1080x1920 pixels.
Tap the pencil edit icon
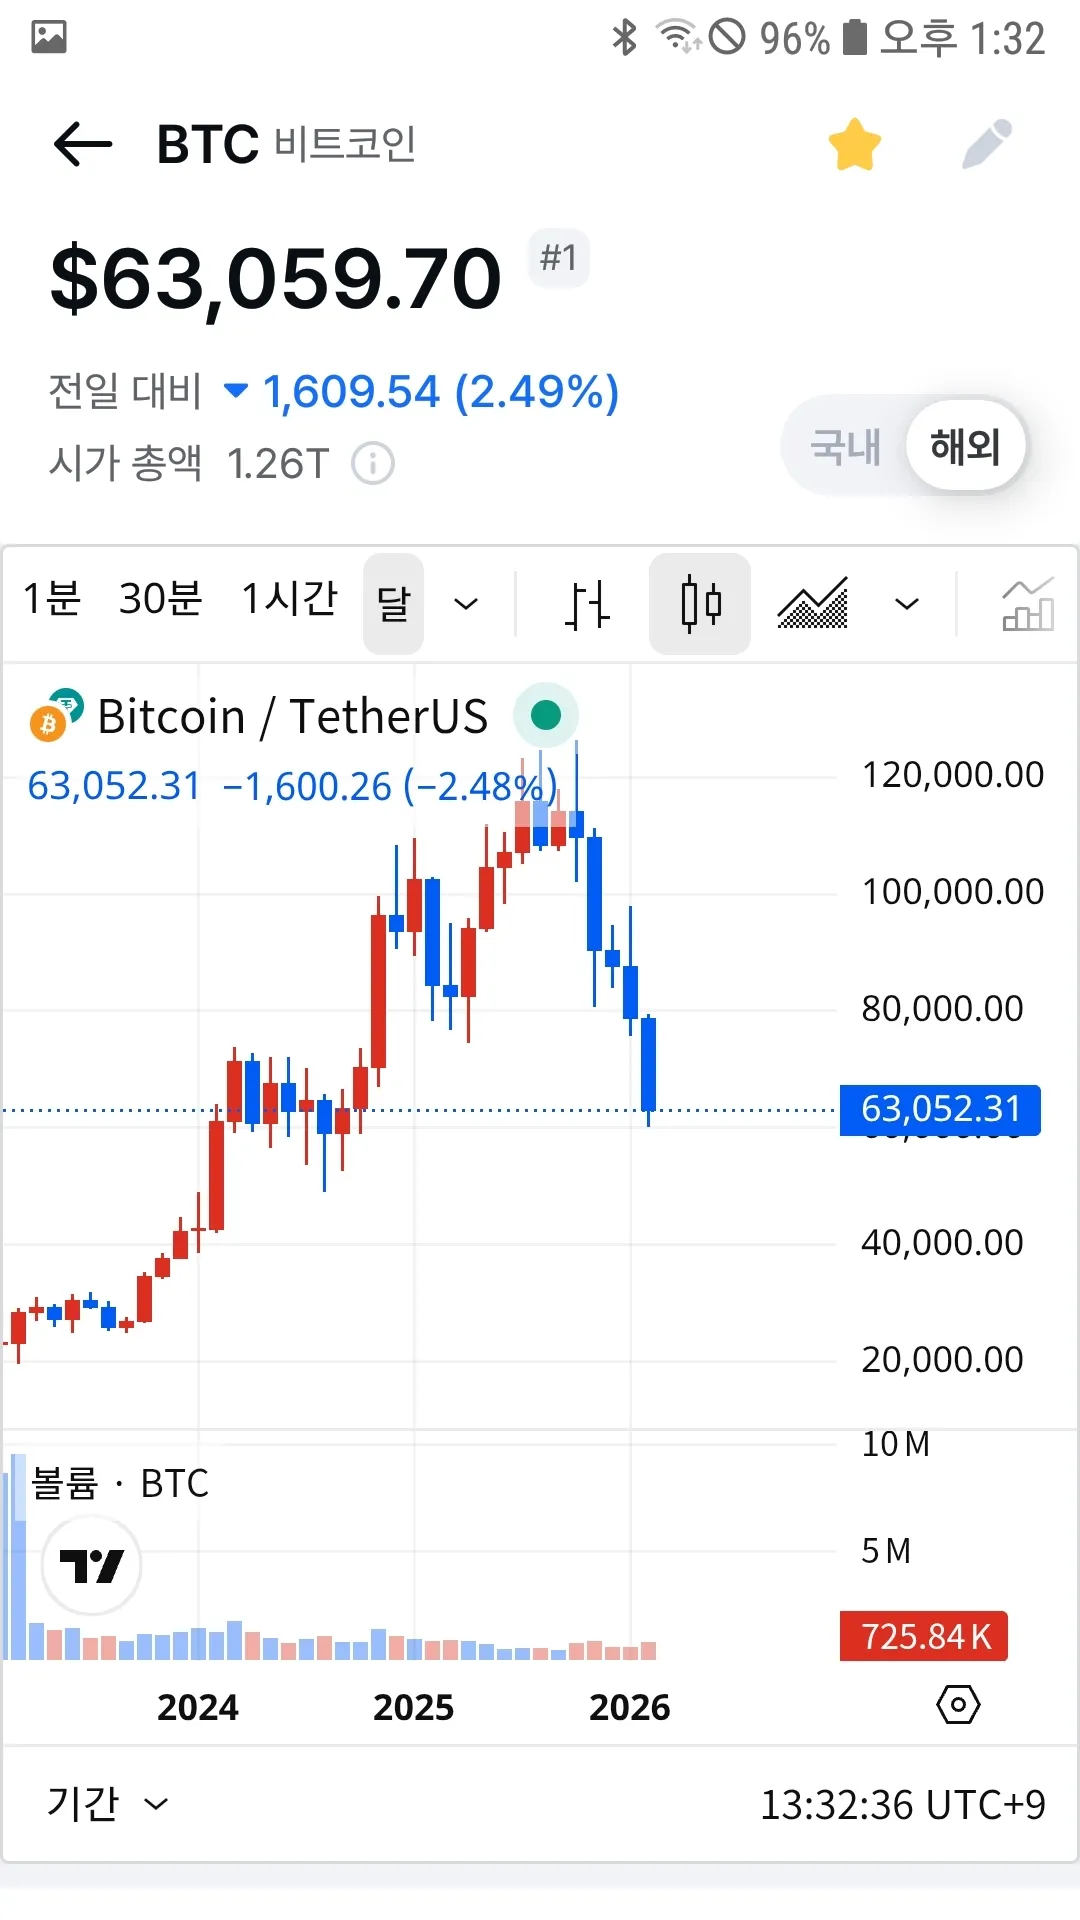987,145
